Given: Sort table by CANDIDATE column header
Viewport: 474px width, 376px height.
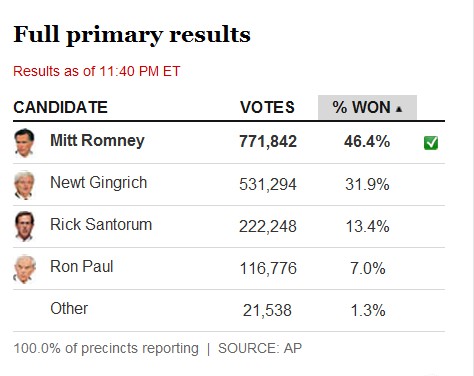Looking at the screenshot, I should point(60,107).
